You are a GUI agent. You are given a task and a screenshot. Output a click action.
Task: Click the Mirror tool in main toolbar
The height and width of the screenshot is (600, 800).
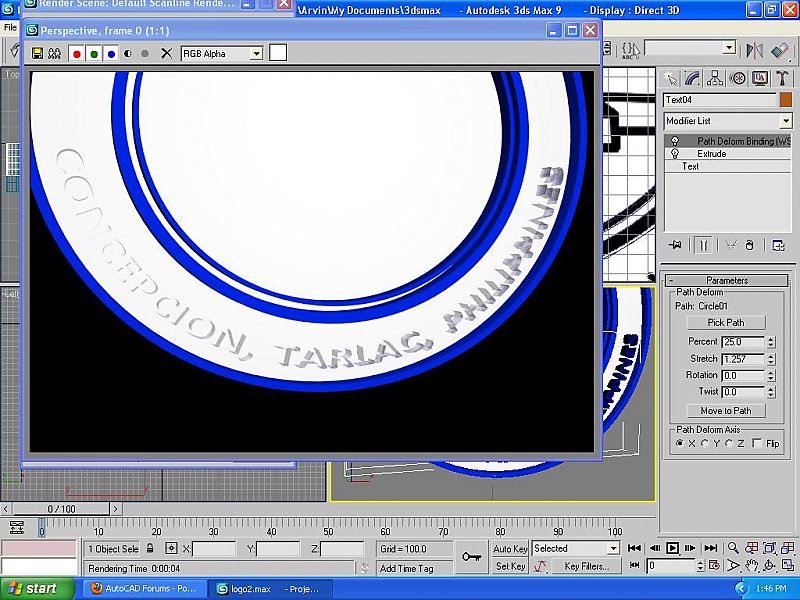[x=755, y=50]
